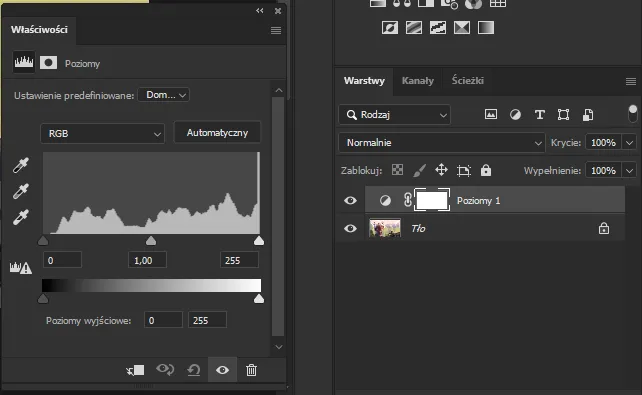Open the Warstwy panel menu
642x395 pixels.
coord(631,81)
